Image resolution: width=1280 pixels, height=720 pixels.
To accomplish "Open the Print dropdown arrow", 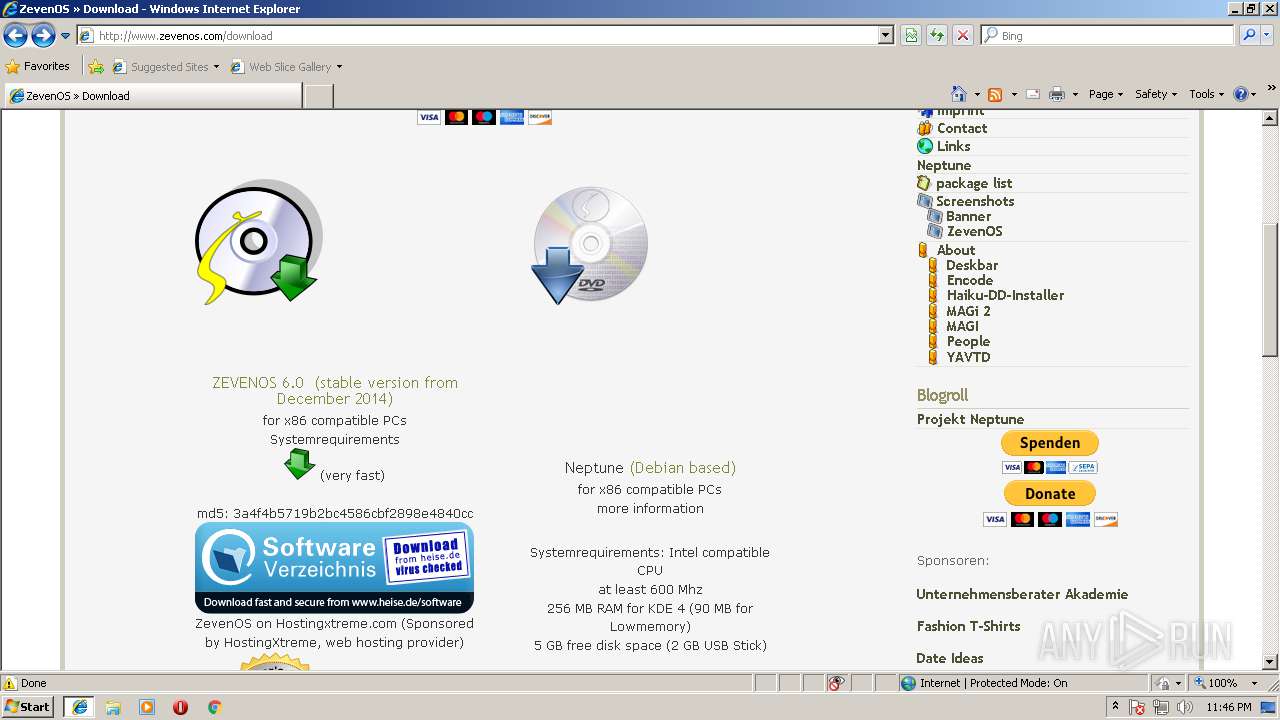I will coord(1075,94).
